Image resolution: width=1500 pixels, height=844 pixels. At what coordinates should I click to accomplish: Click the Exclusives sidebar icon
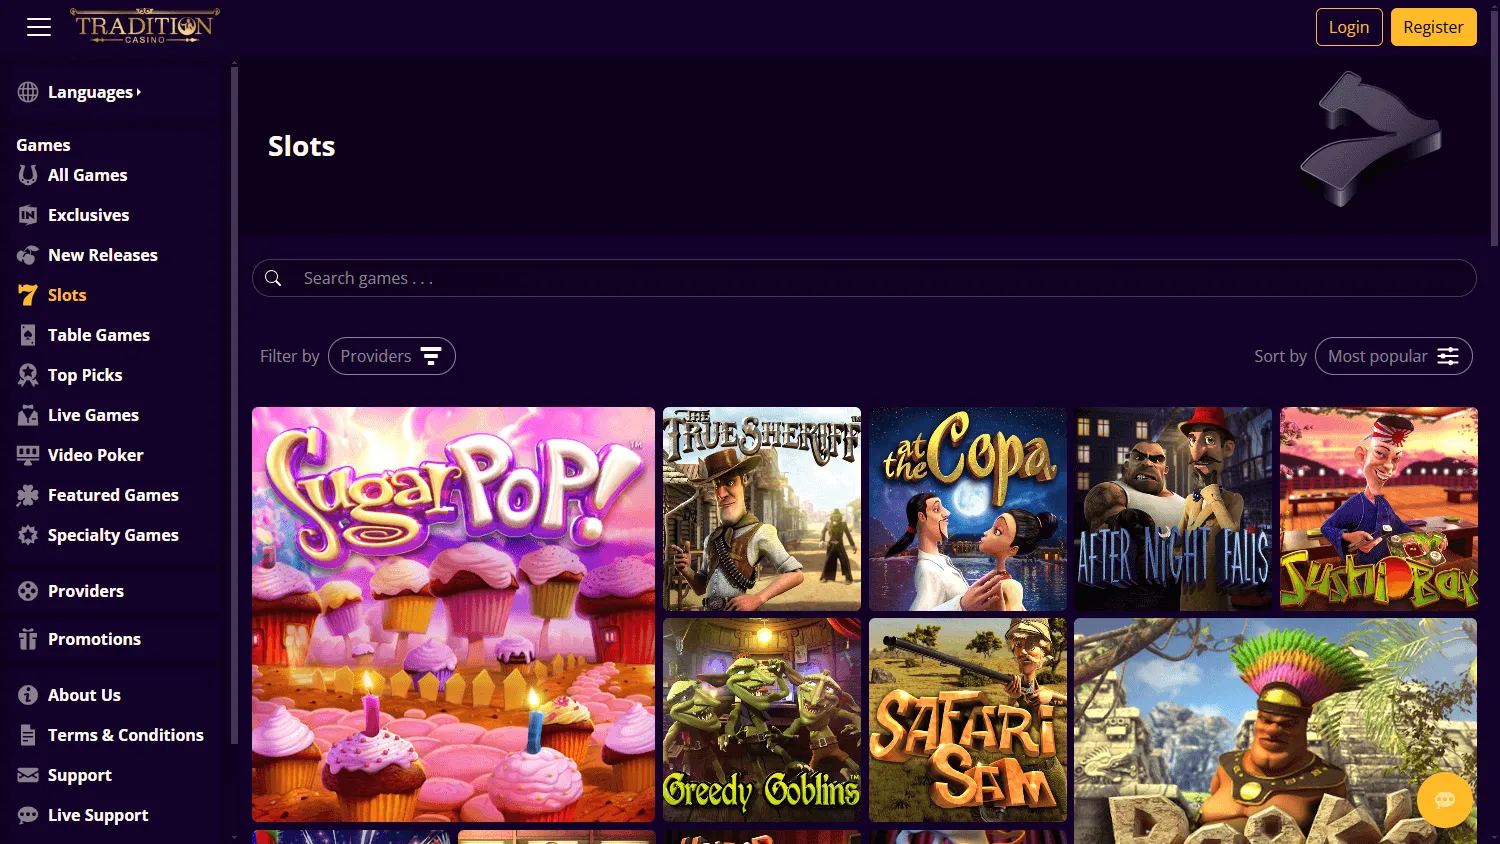(x=28, y=215)
